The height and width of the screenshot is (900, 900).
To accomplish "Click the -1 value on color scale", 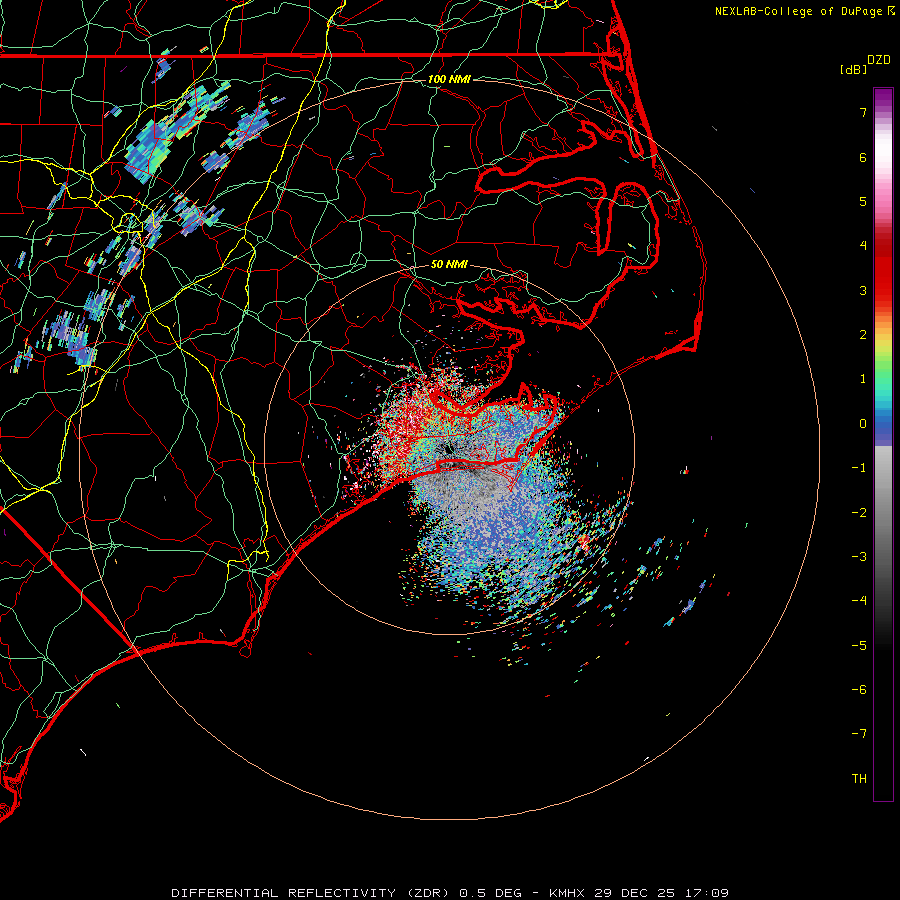I will pos(859,468).
